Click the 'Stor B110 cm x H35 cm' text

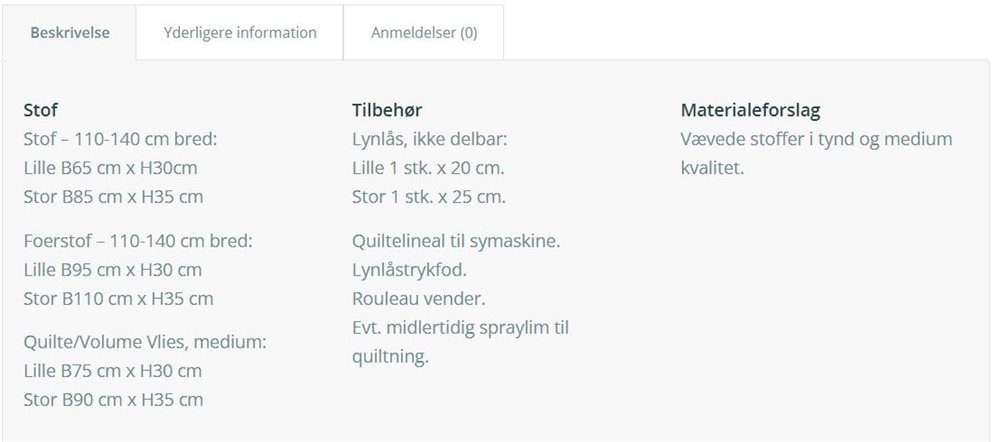(x=119, y=298)
